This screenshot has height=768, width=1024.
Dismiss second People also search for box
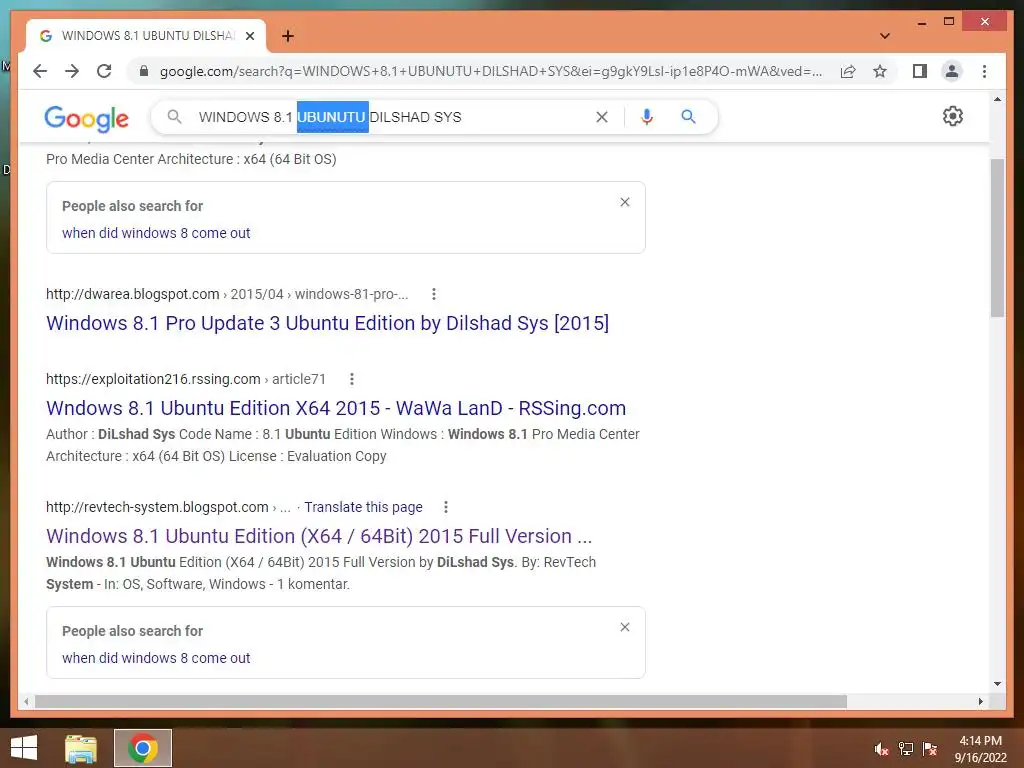[x=624, y=627]
